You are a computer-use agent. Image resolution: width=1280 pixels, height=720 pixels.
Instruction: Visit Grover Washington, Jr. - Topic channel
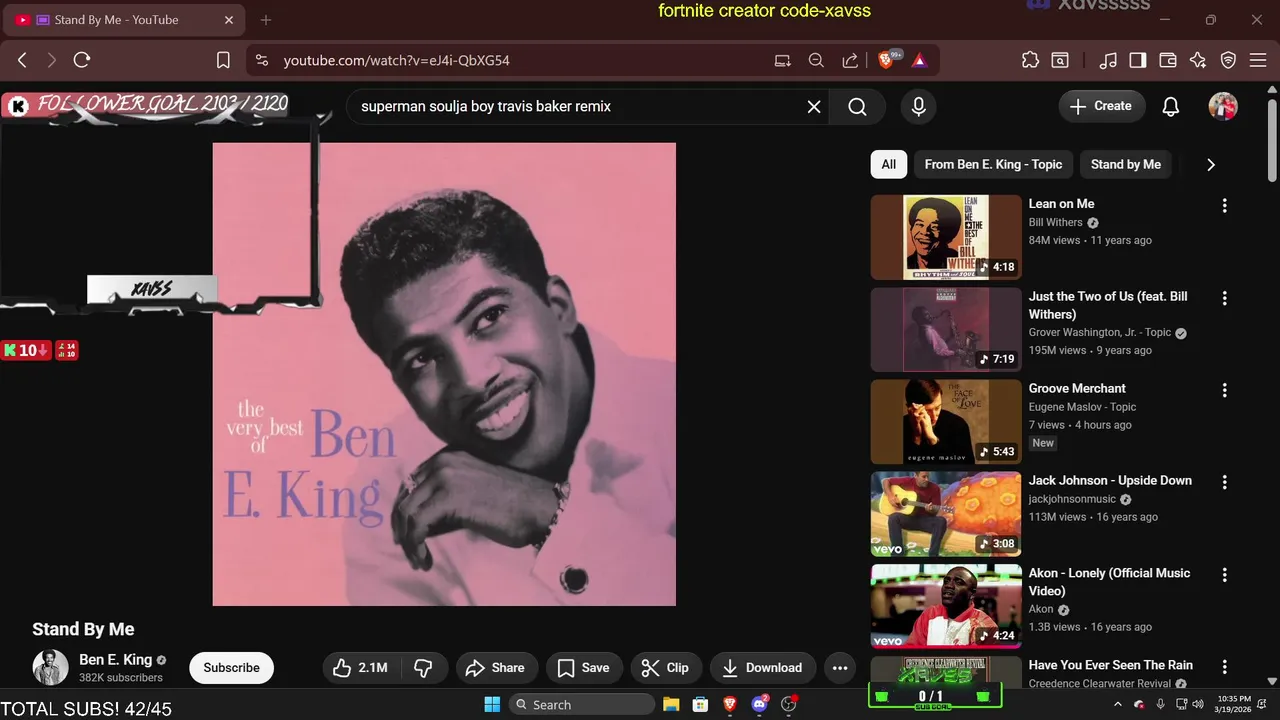1099,332
